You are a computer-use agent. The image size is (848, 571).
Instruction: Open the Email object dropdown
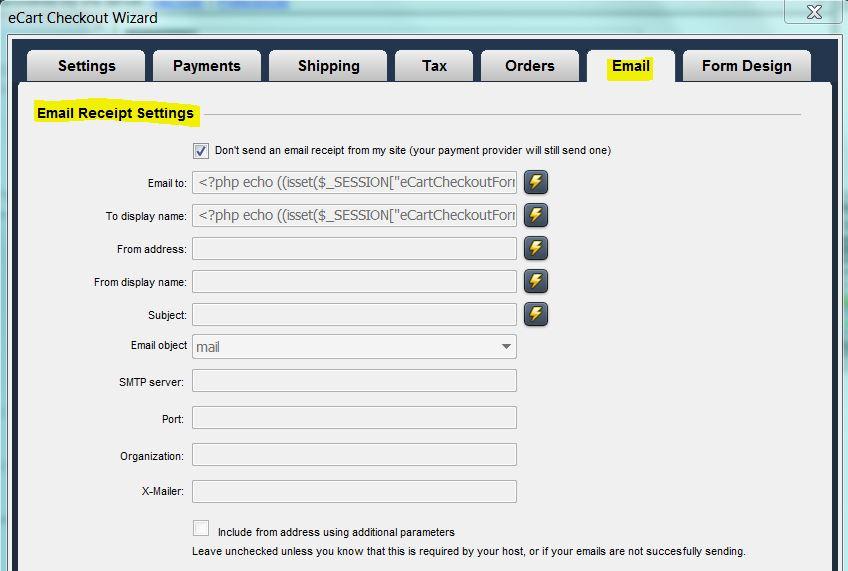(x=354, y=347)
